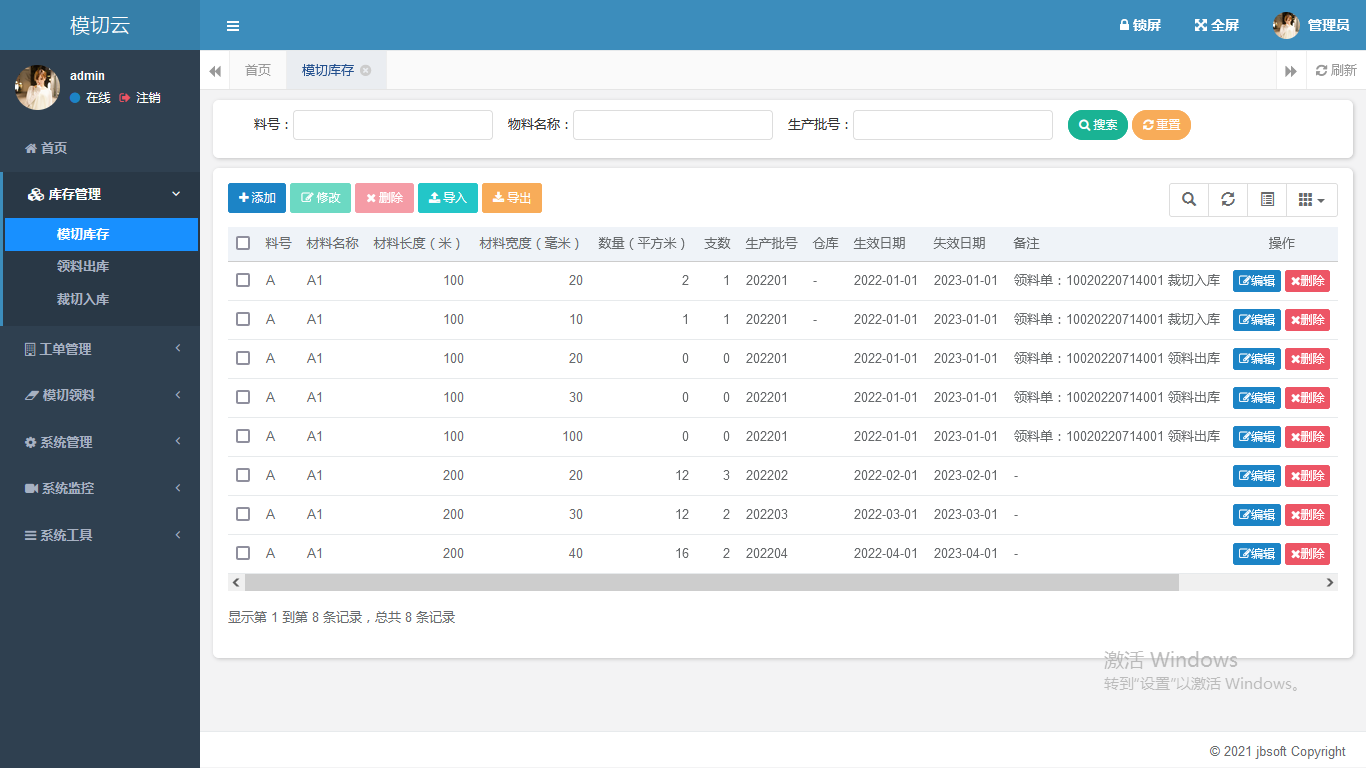Collapse the 库存管理 sidebar menu

[100, 194]
